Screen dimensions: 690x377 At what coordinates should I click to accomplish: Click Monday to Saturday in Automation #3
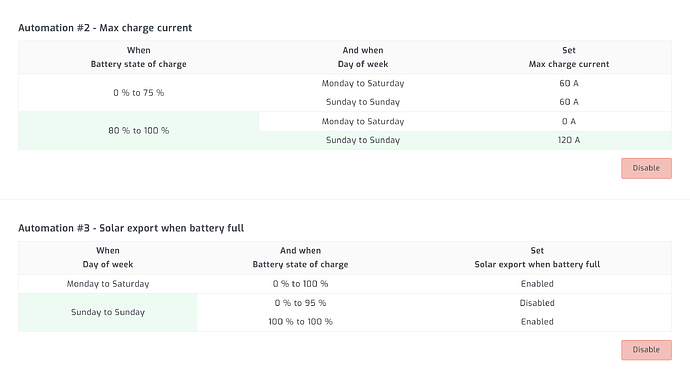(108, 284)
